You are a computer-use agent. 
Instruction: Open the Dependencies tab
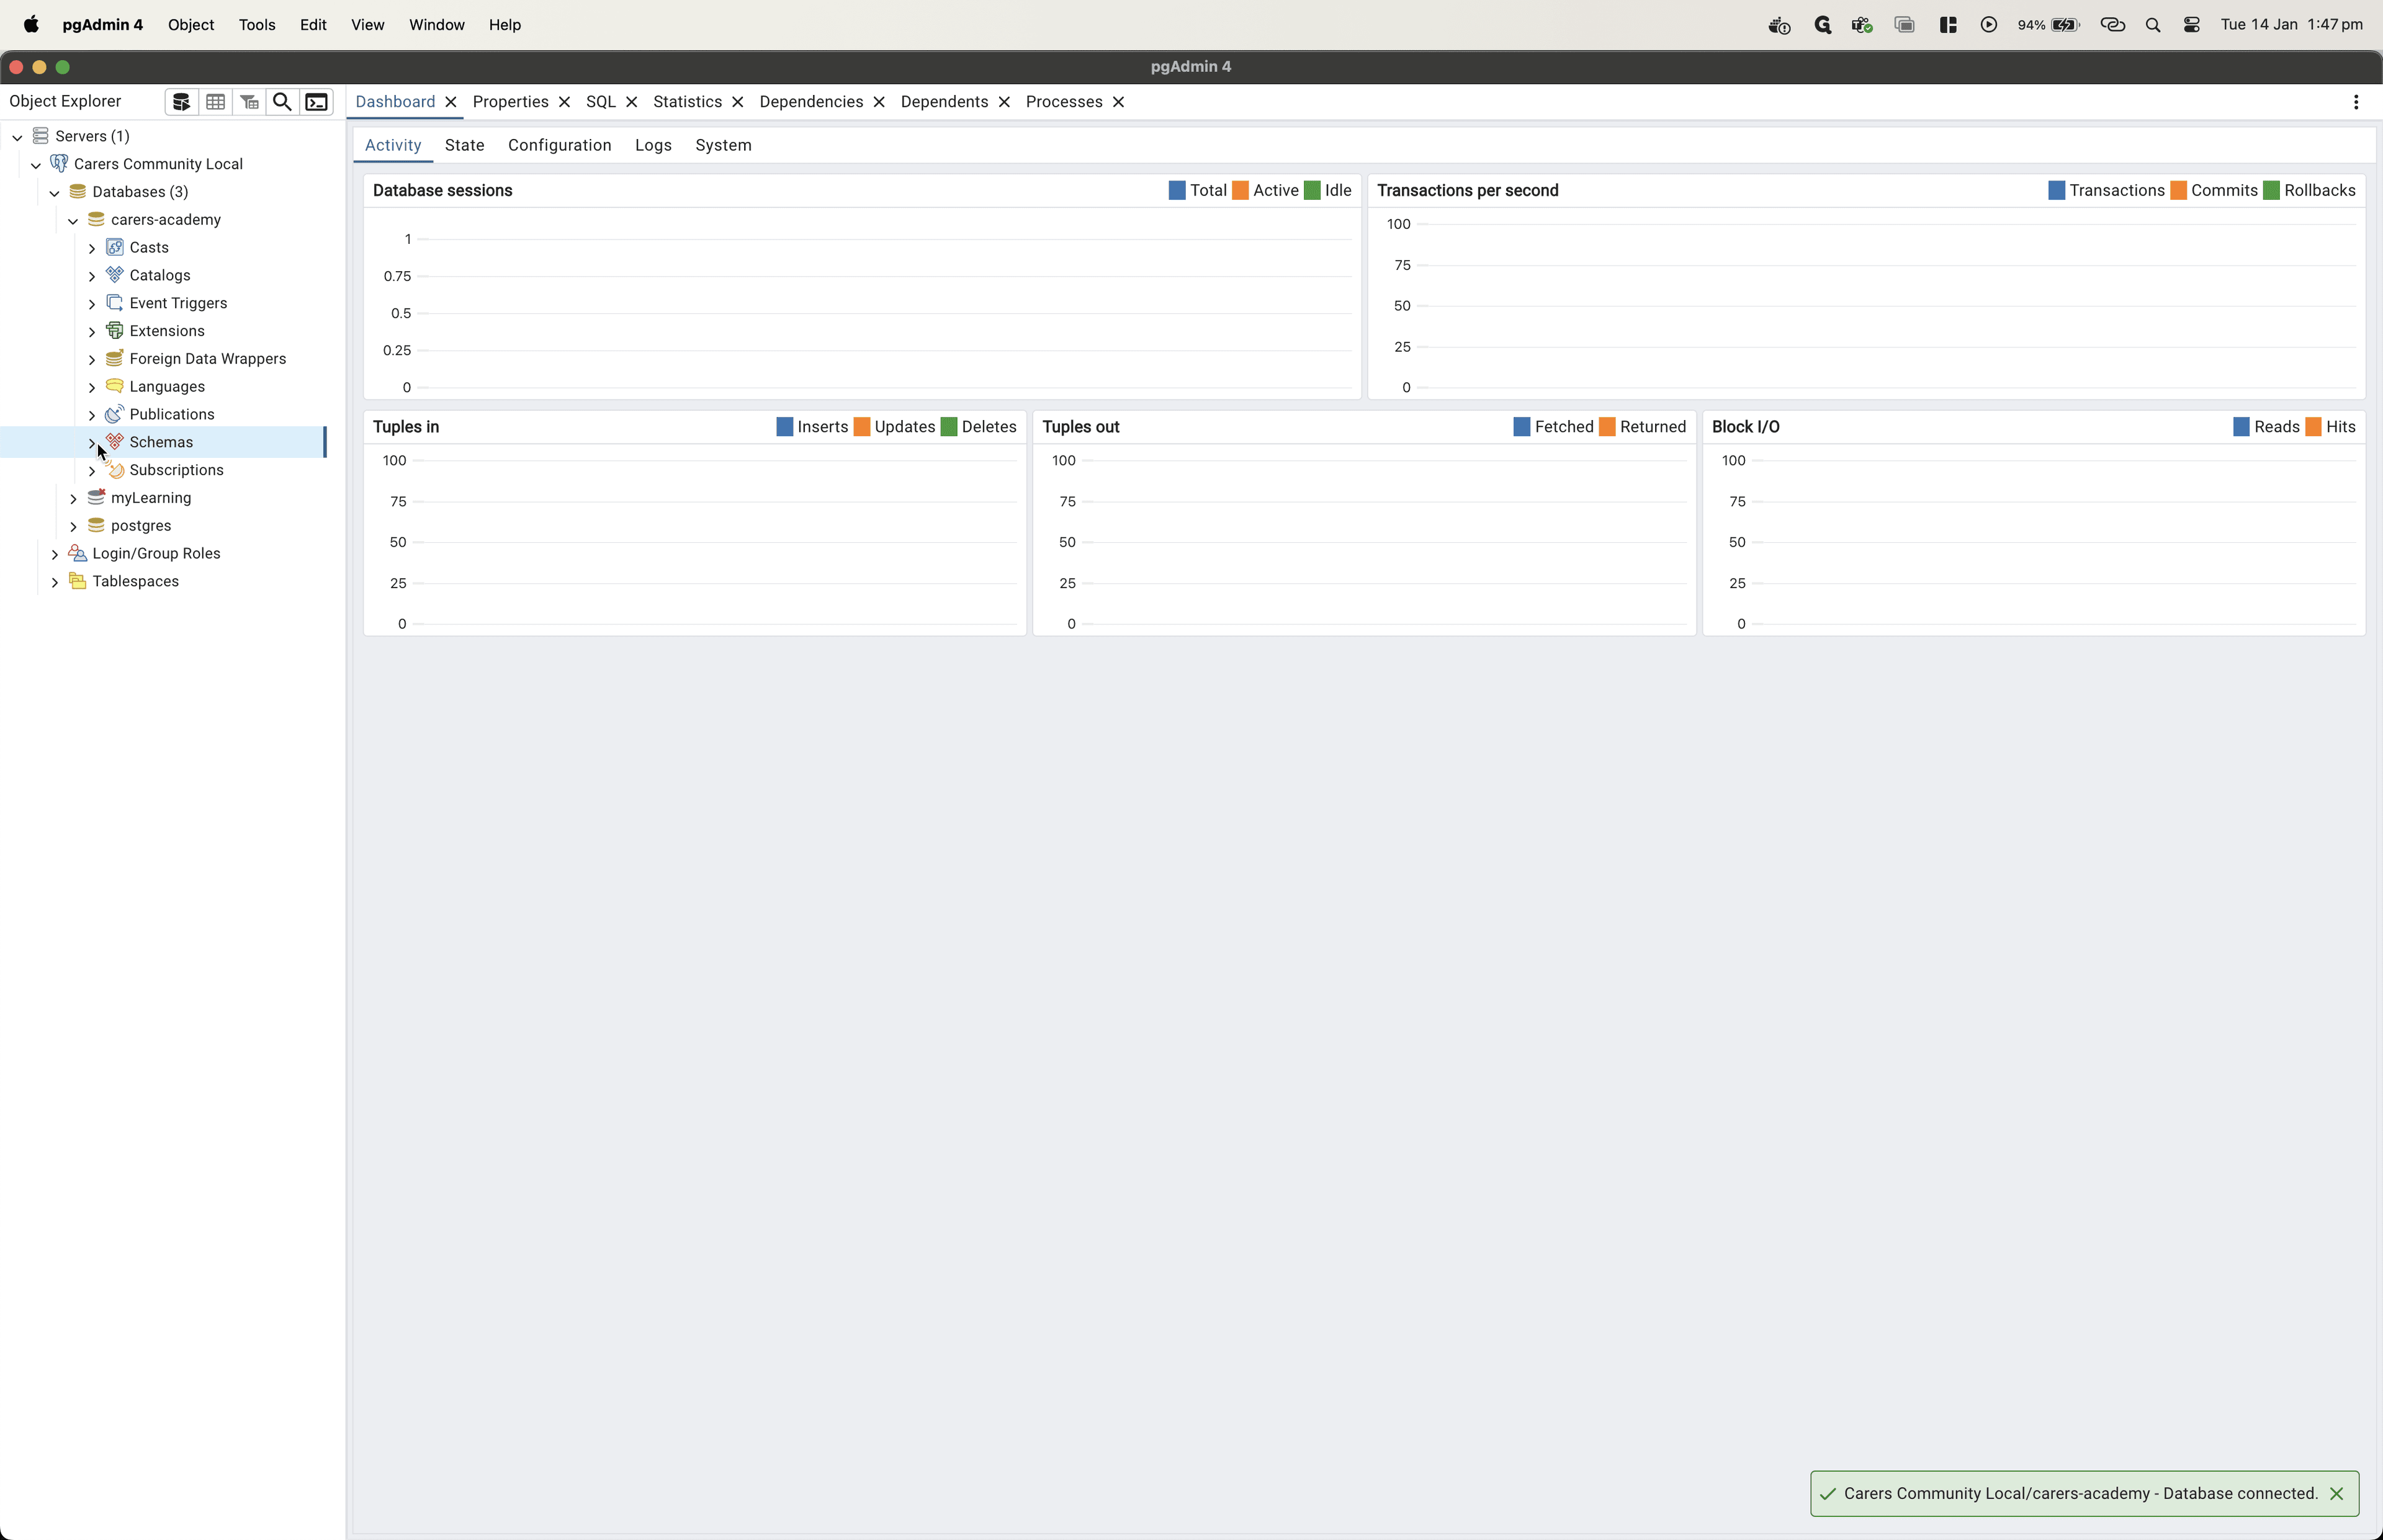(x=811, y=102)
